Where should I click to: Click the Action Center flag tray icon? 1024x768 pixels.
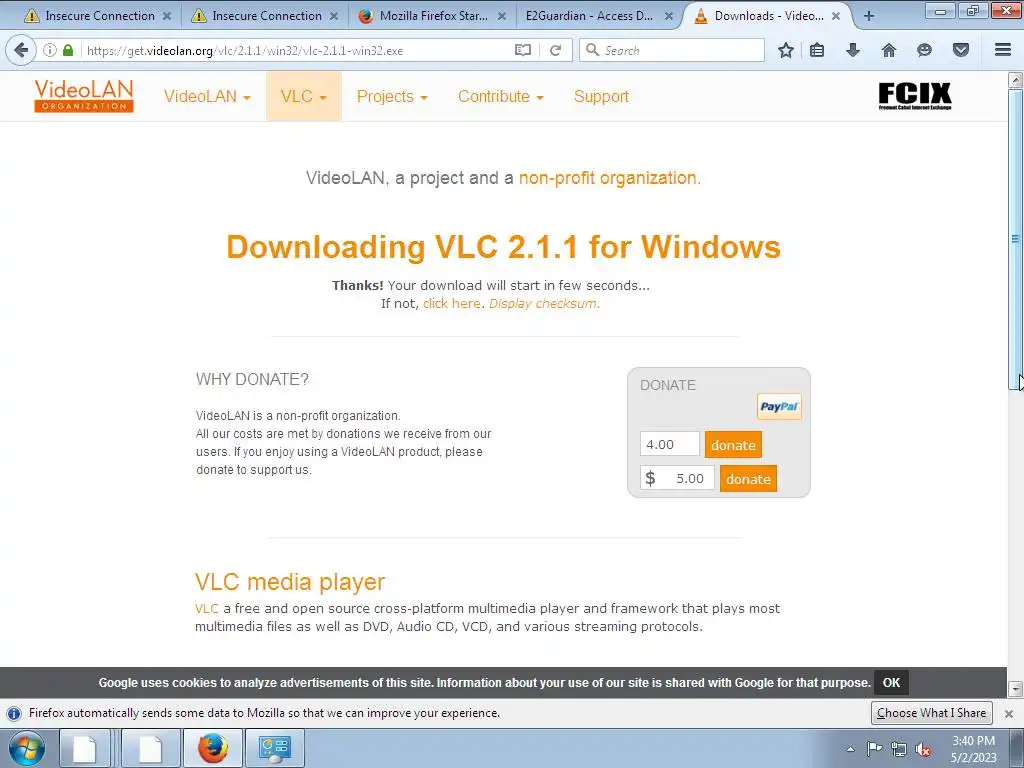tap(874, 749)
